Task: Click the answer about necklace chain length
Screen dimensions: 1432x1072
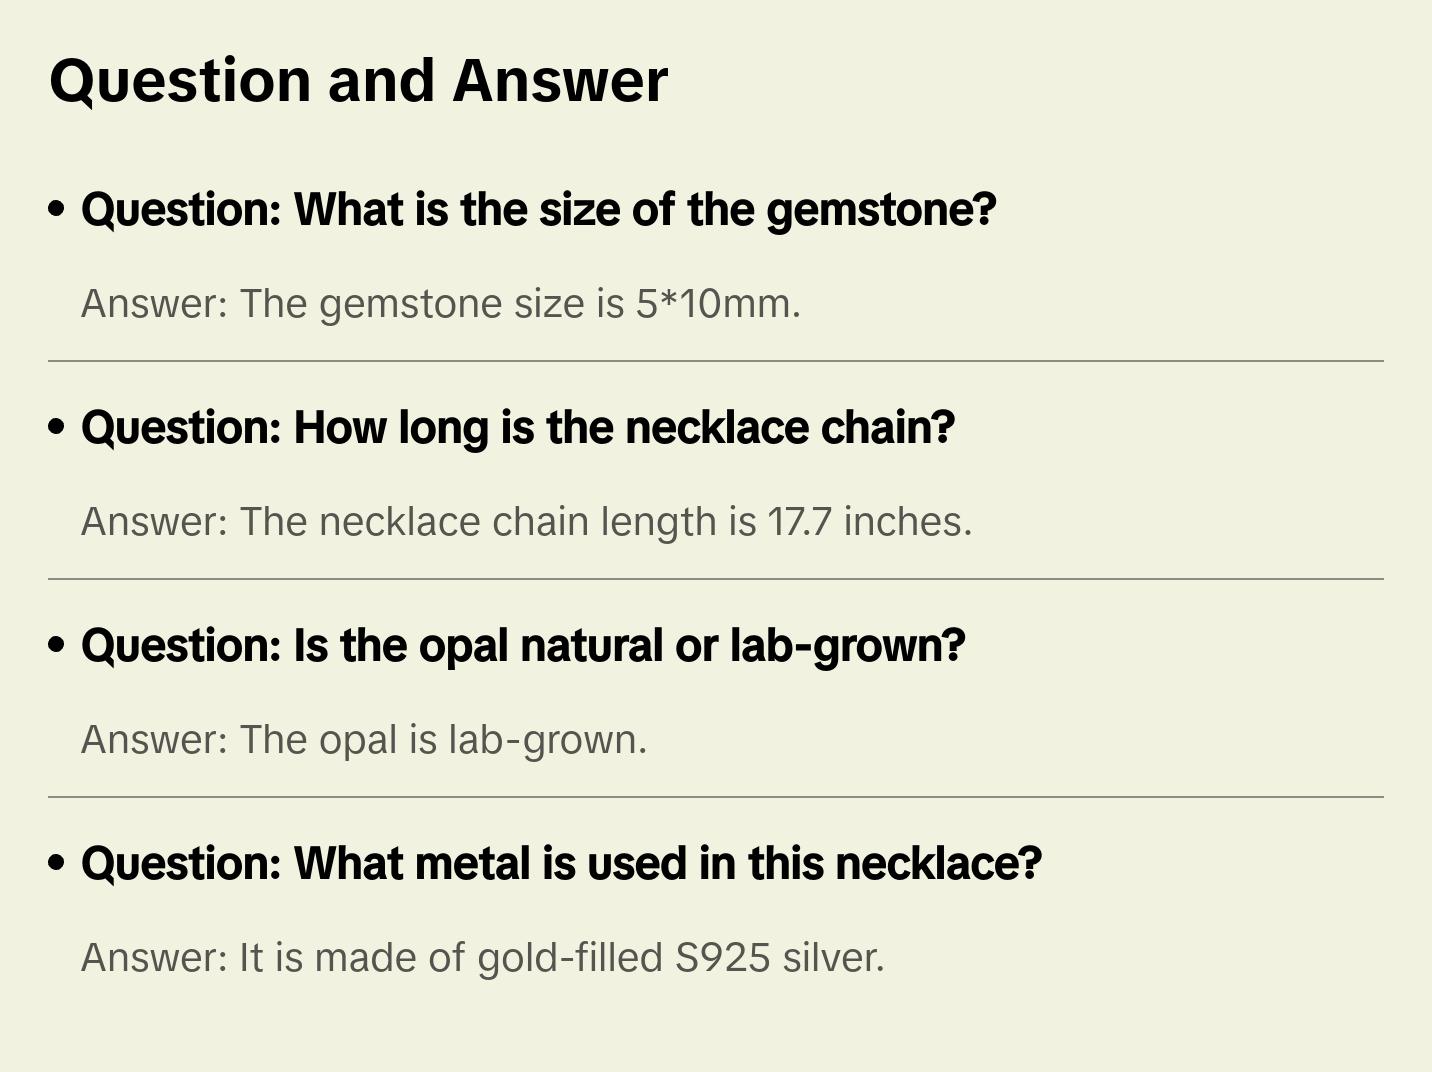Action: coord(526,522)
